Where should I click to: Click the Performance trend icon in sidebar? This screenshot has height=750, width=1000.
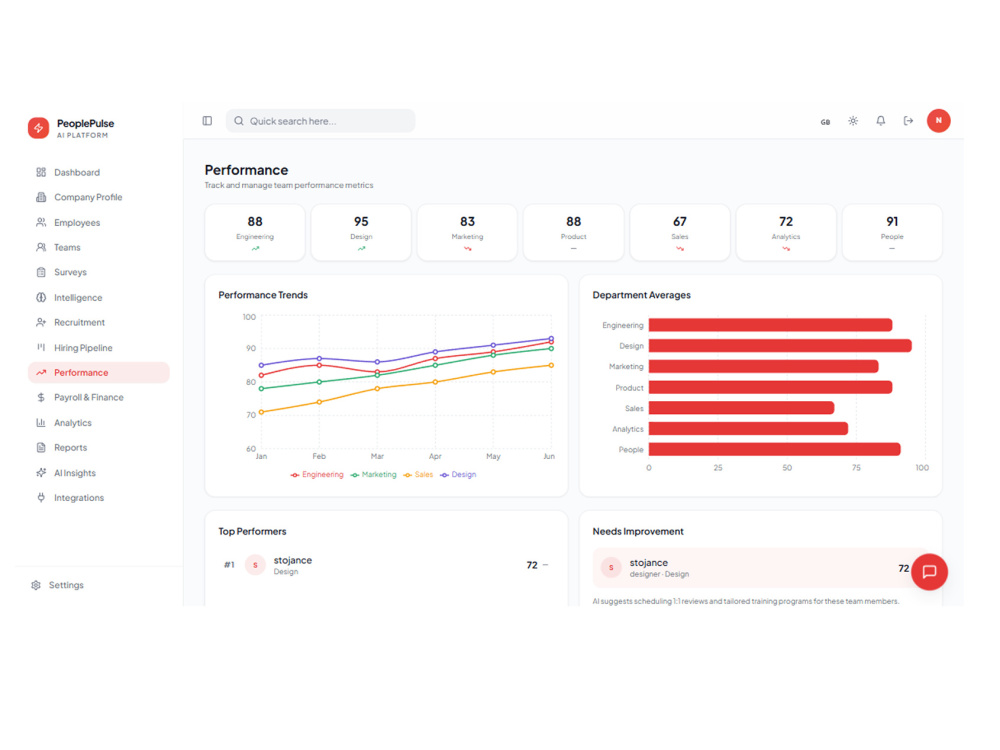point(41,372)
